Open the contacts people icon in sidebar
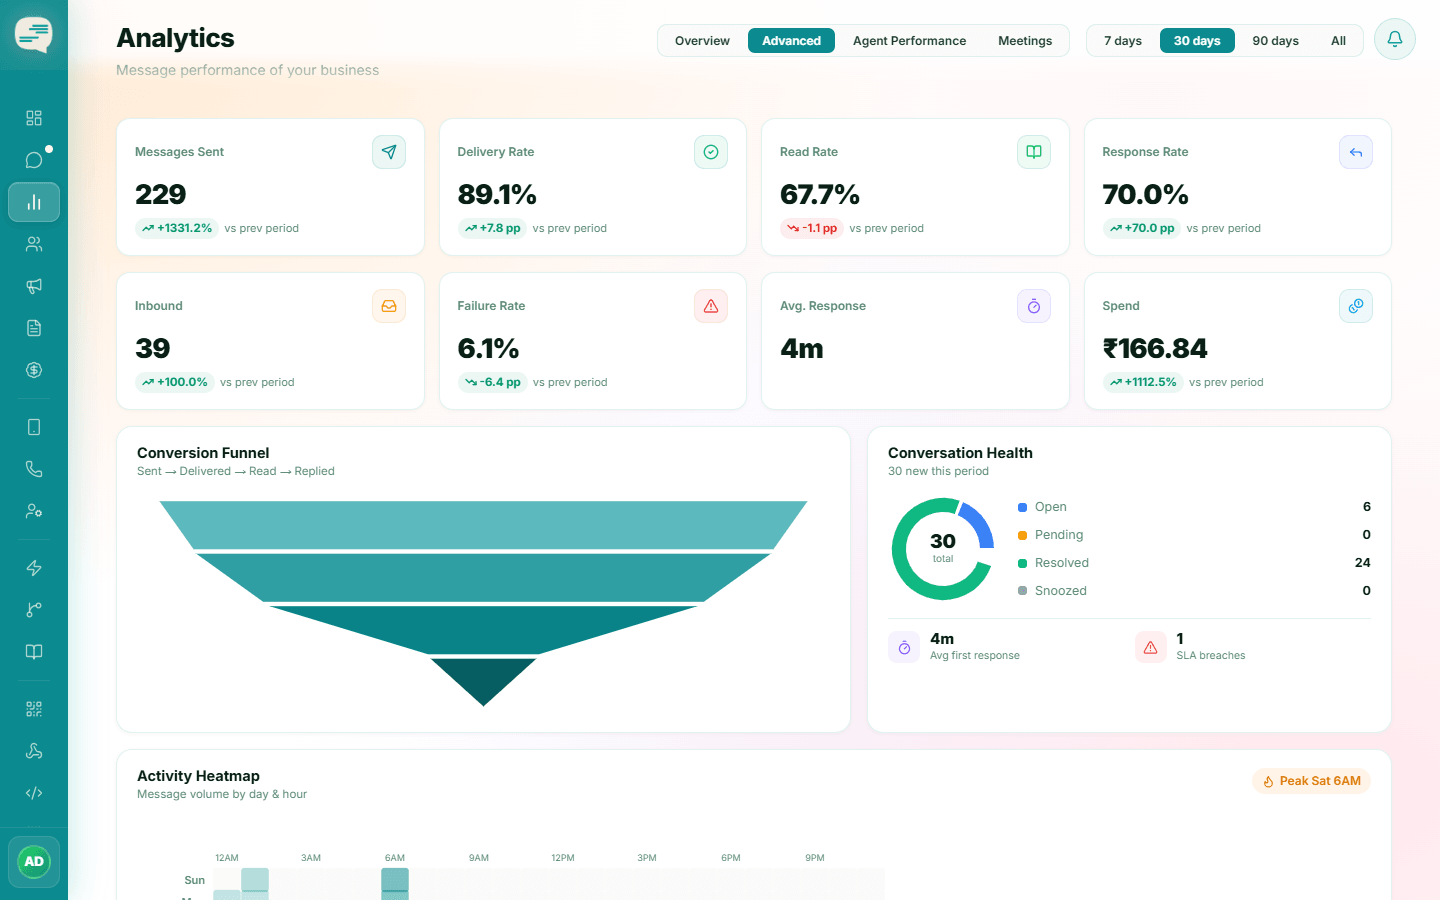Screen dimensions: 1440x900 click(34, 244)
